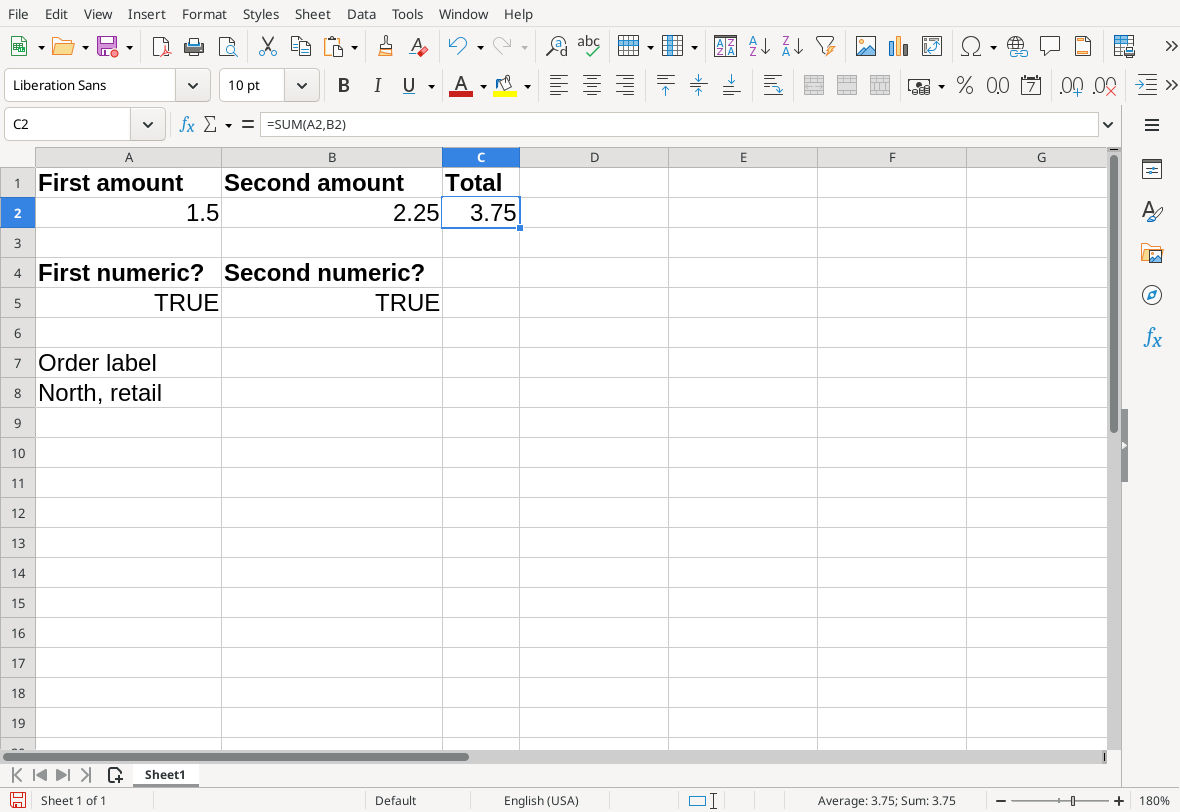
Task: Expand the Name Box dropdown
Action: [x=148, y=124]
